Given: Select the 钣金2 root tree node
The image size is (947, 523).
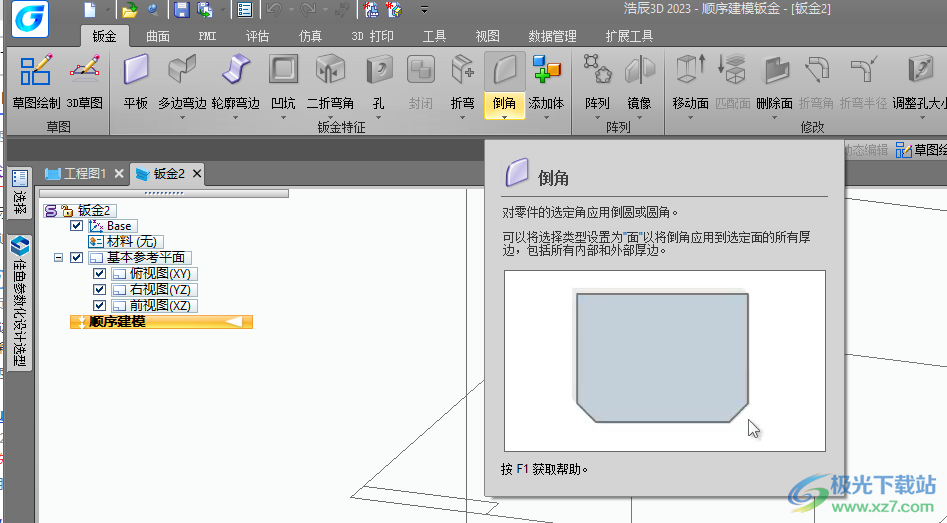Looking at the screenshot, I should [x=80, y=210].
